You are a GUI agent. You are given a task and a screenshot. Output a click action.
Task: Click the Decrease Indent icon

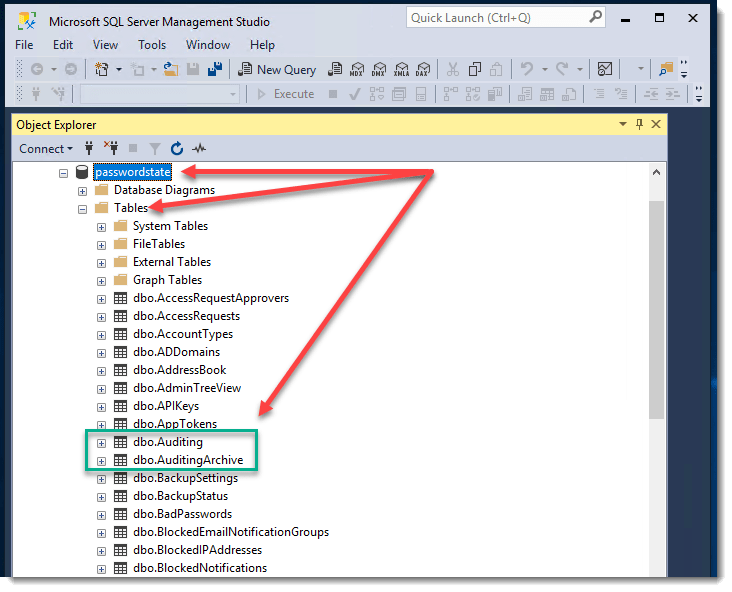[x=650, y=94]
